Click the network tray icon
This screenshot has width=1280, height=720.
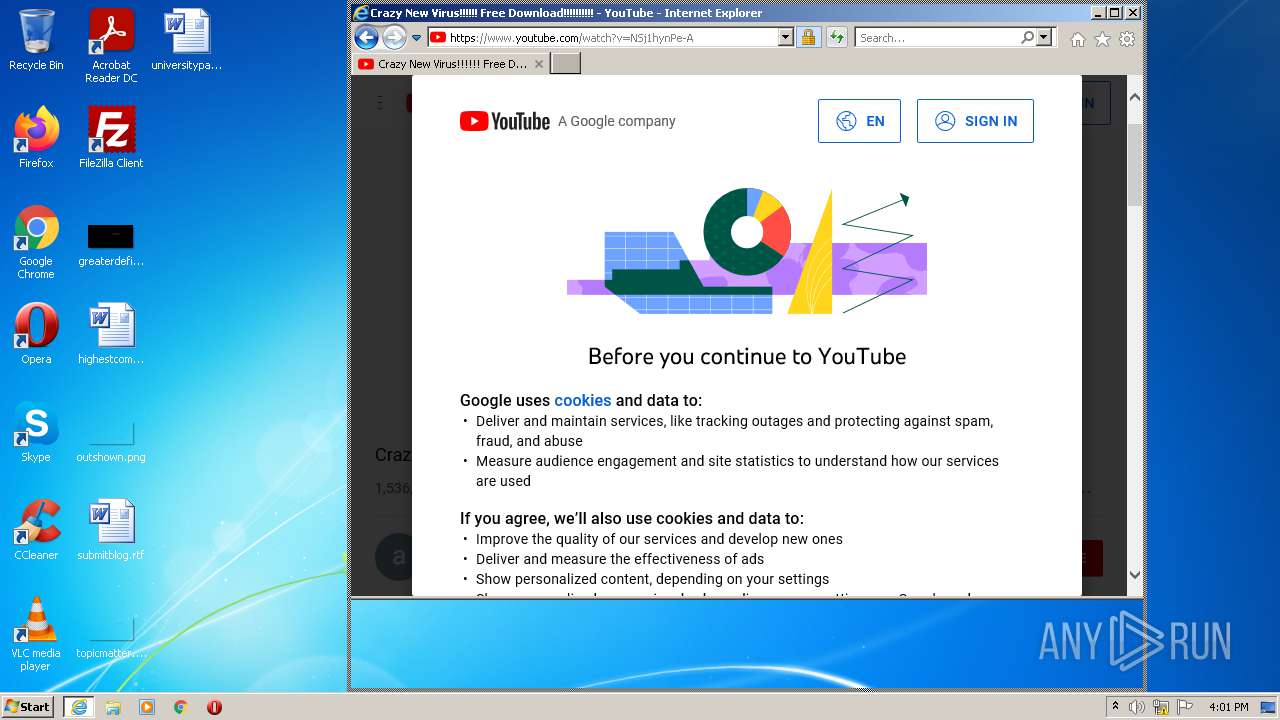pos(1161,707)
